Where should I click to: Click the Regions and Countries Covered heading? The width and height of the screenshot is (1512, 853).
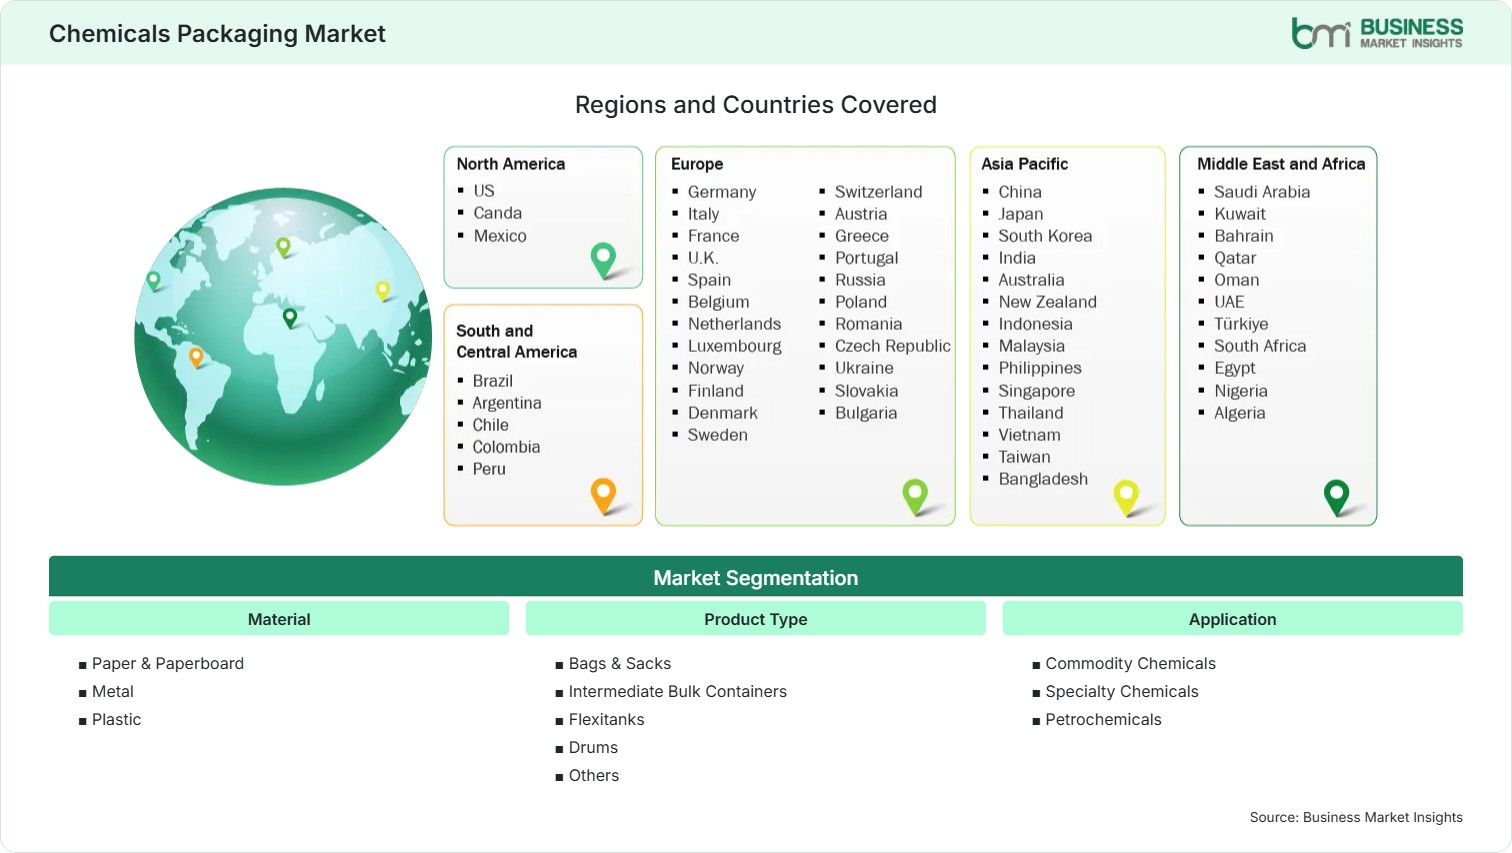coord(756,105)
